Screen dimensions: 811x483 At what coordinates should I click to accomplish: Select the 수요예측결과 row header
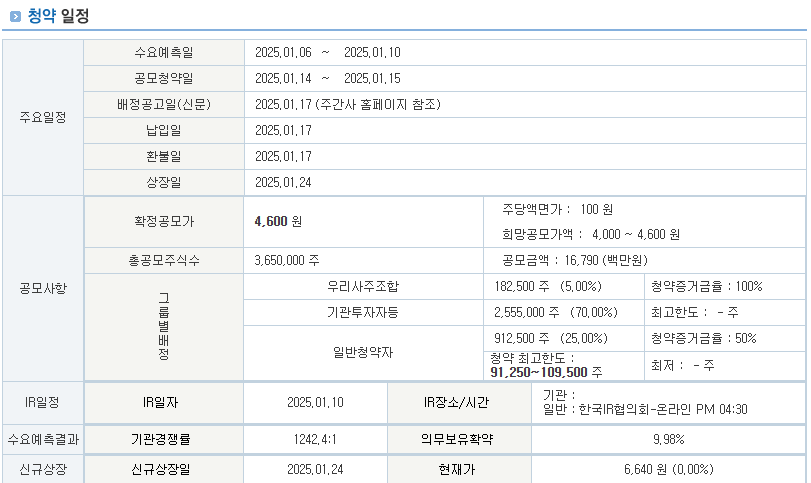coord(43,440)
